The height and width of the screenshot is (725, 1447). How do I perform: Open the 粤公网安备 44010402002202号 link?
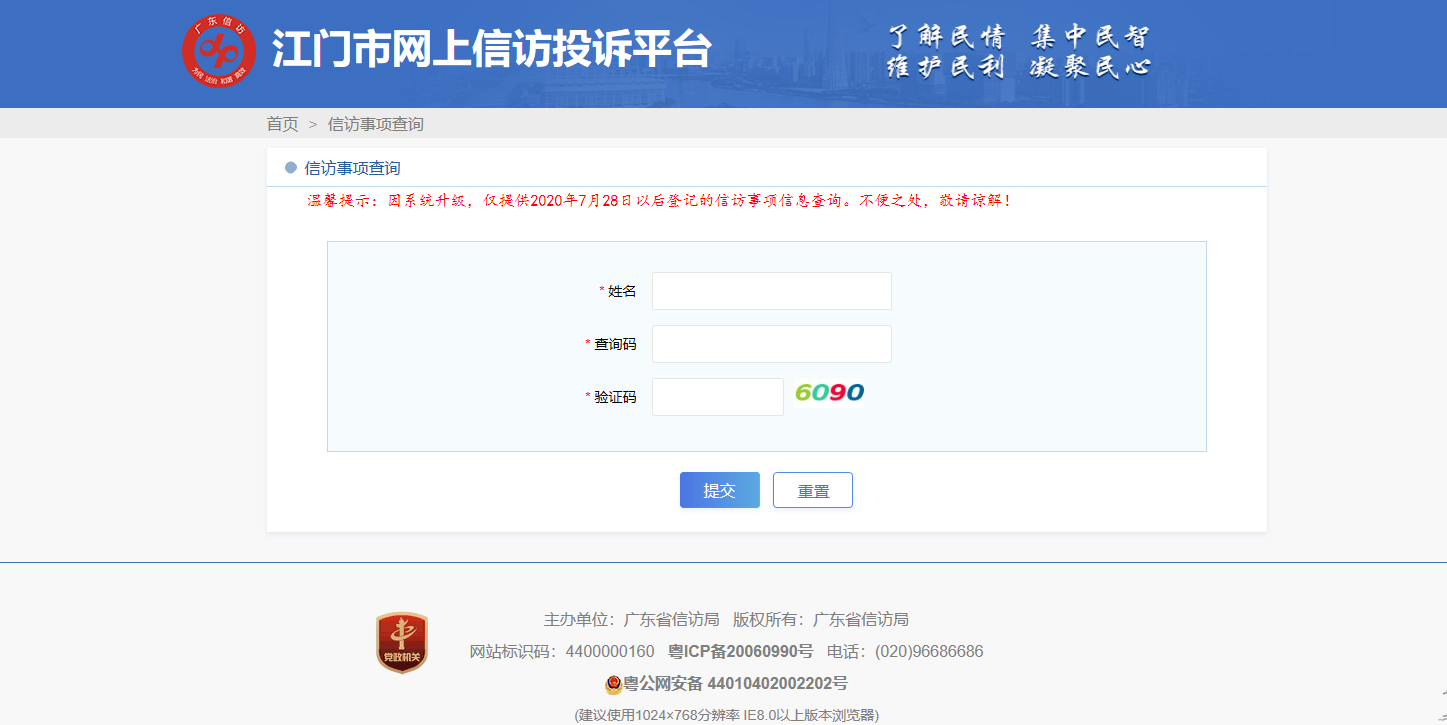(x=735, y=684)
